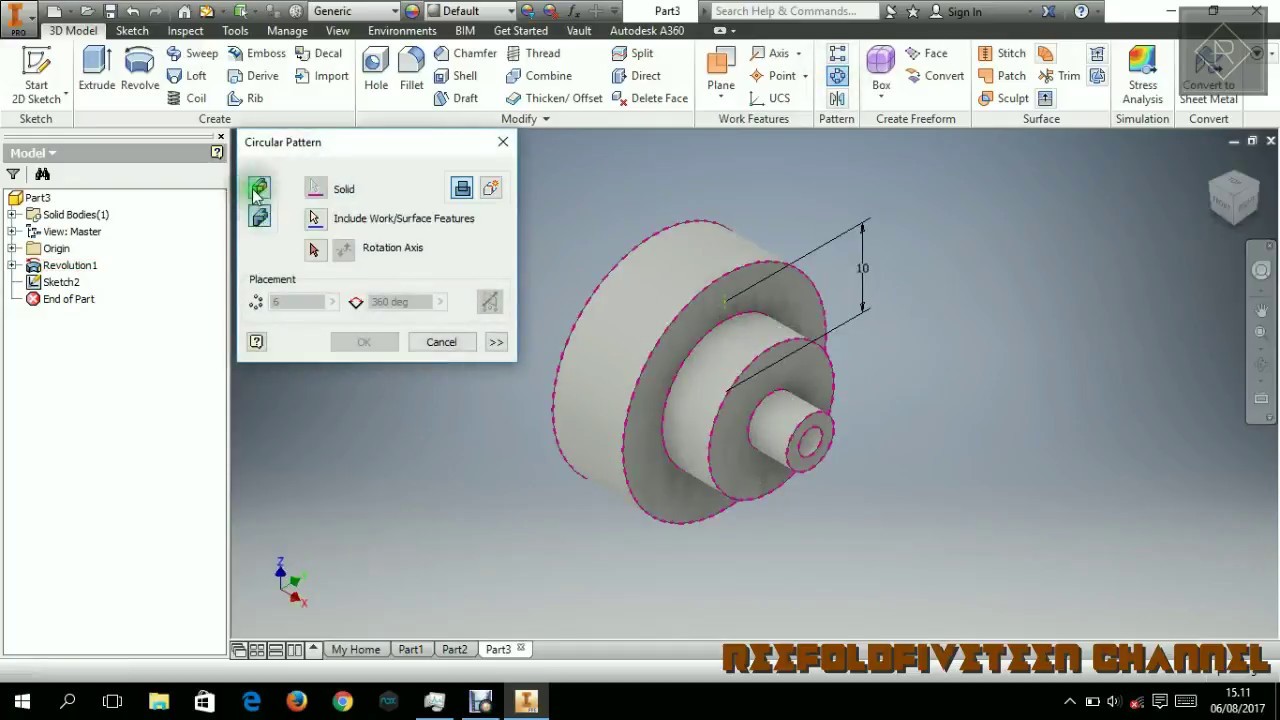Activate the Rib tool
The height and width of the screenshot is (720, 1280).
click(246, 98)
